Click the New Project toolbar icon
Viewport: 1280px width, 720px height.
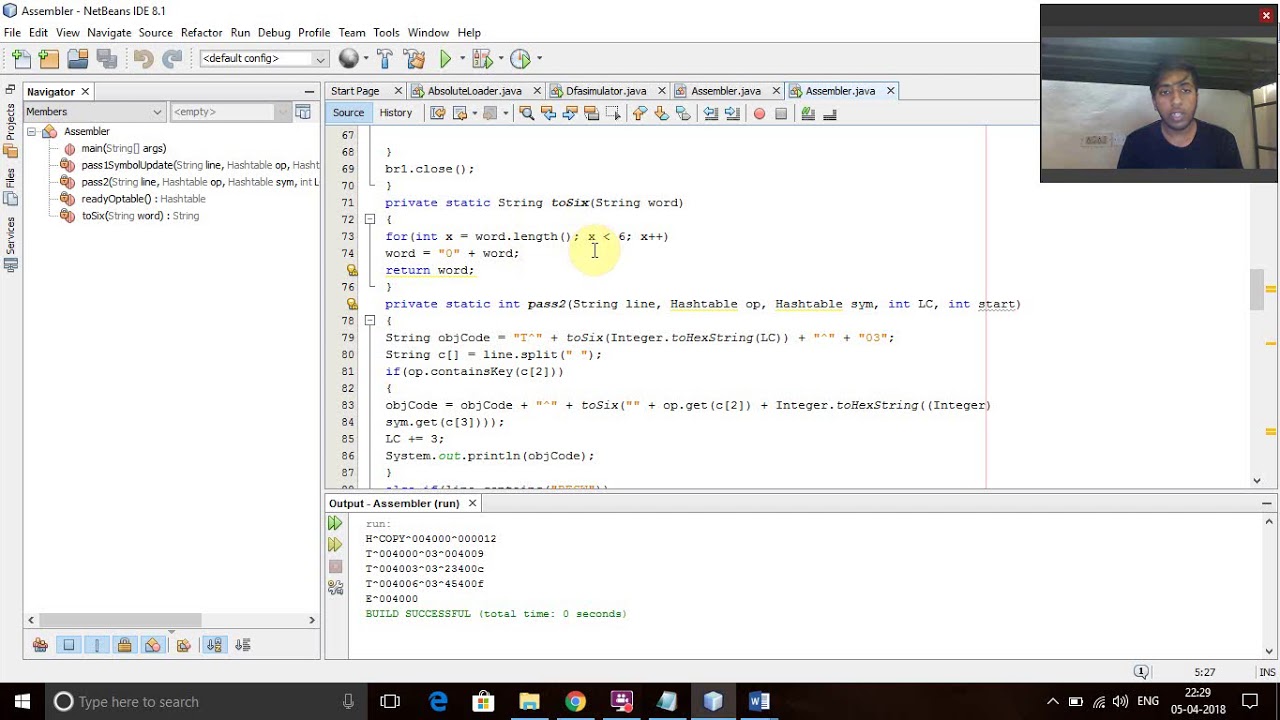pyautogui.click(x=48, y=59)
